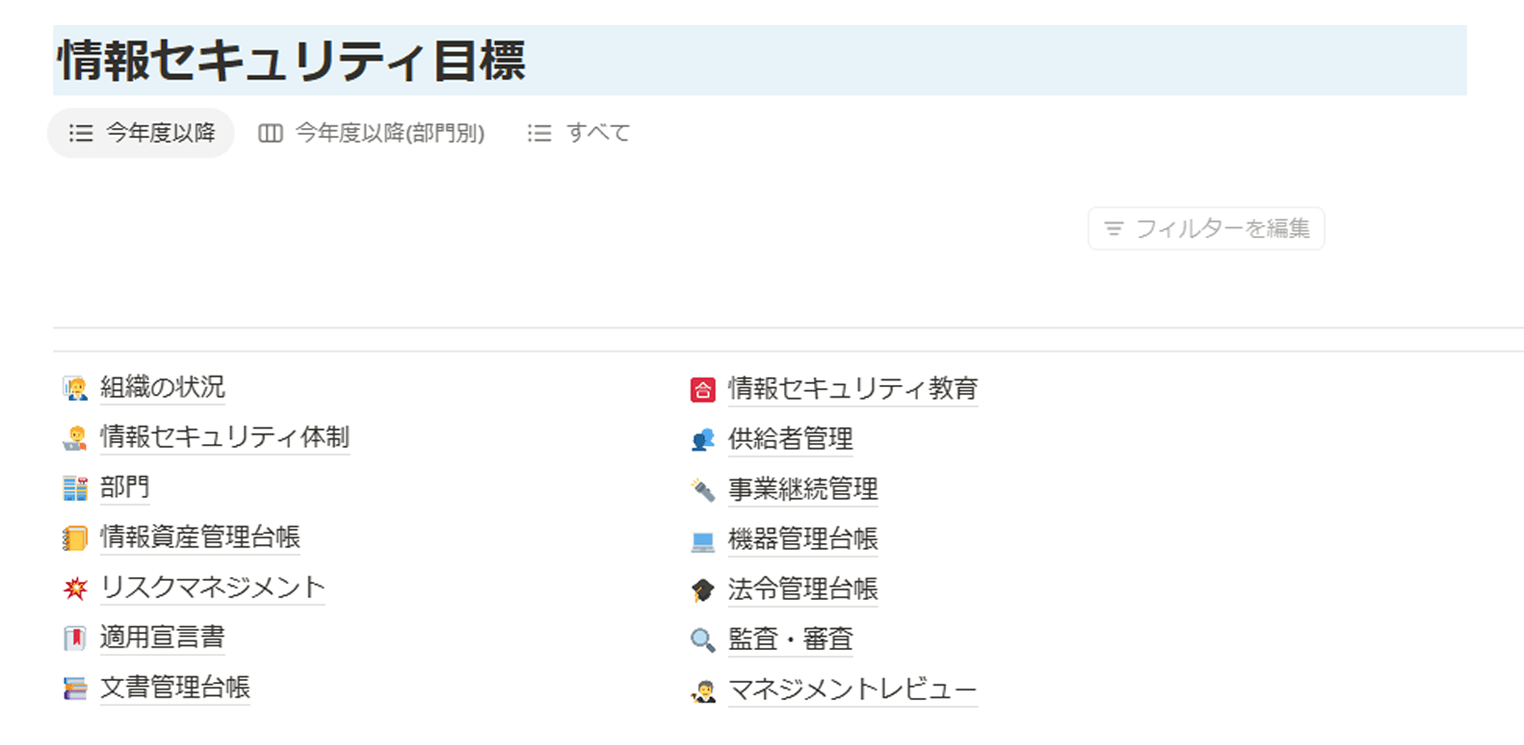Click the 情報セキュリティ体制 page icon
Screen dimensions: 1524x745
click(75, 438)
